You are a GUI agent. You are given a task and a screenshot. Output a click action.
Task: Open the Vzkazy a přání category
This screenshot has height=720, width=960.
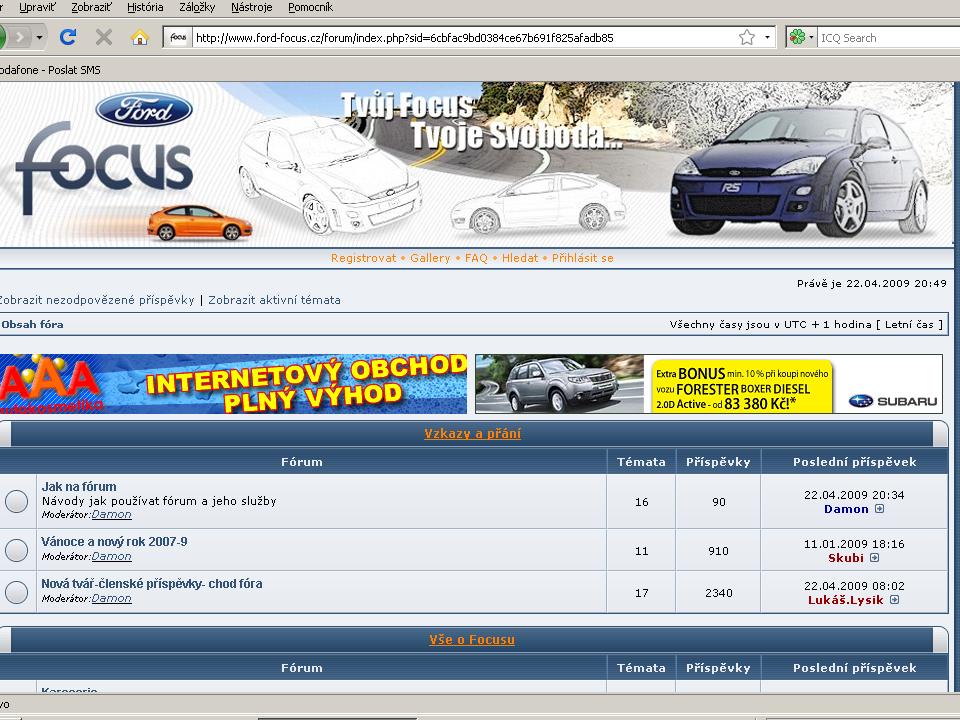[472, 434]
